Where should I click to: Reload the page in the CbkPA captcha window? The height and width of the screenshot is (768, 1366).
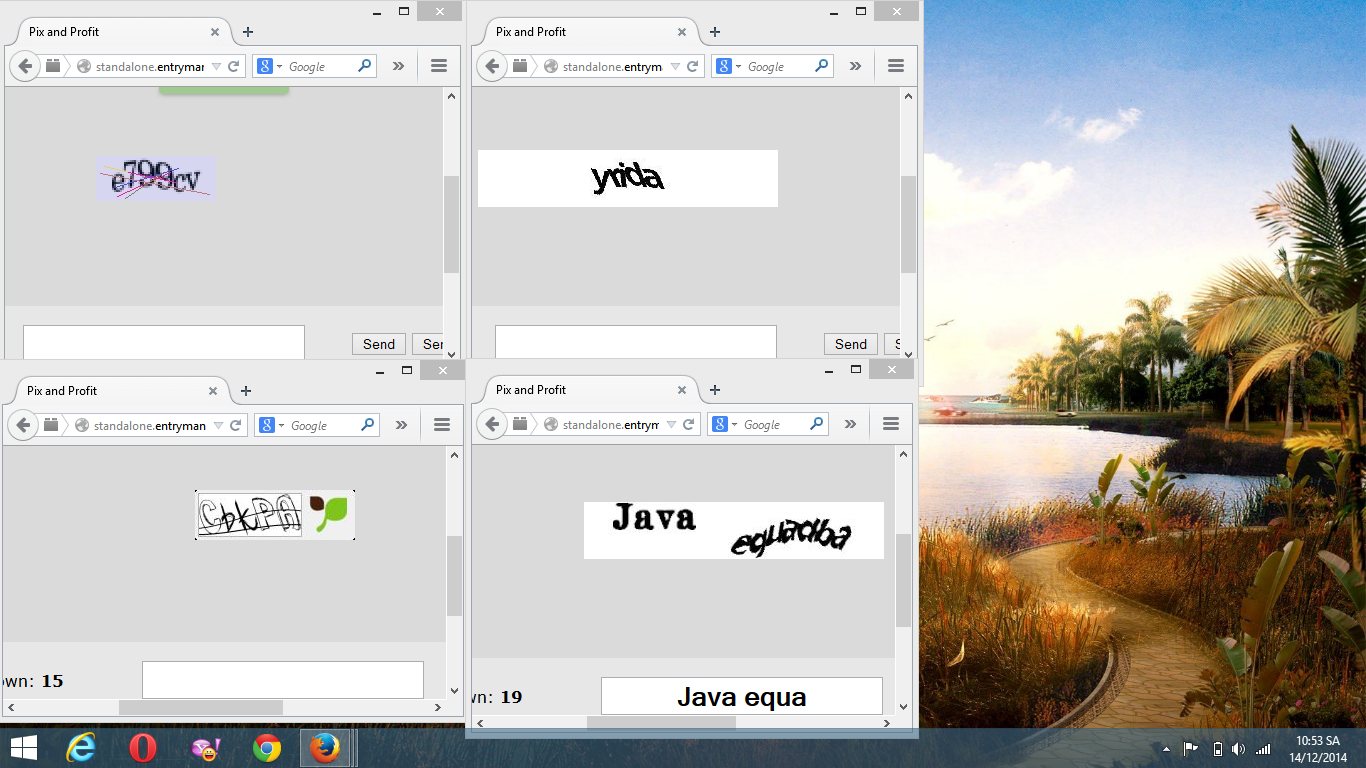click(x=236, y=426)
